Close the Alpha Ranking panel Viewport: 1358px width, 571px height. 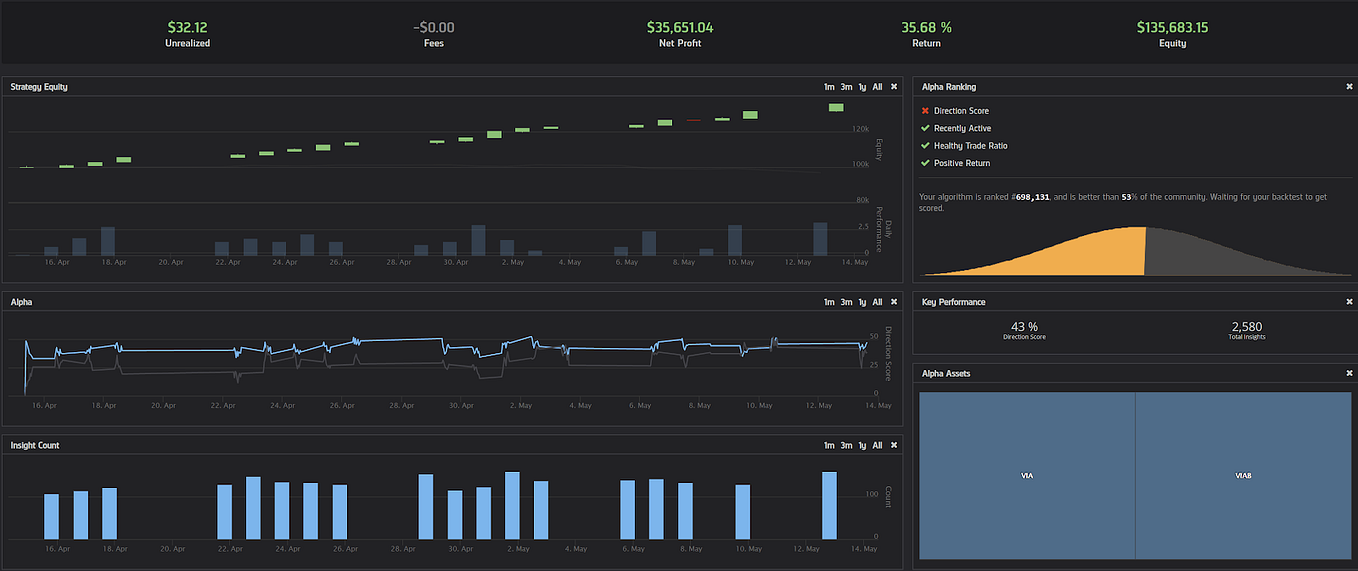1349,87
